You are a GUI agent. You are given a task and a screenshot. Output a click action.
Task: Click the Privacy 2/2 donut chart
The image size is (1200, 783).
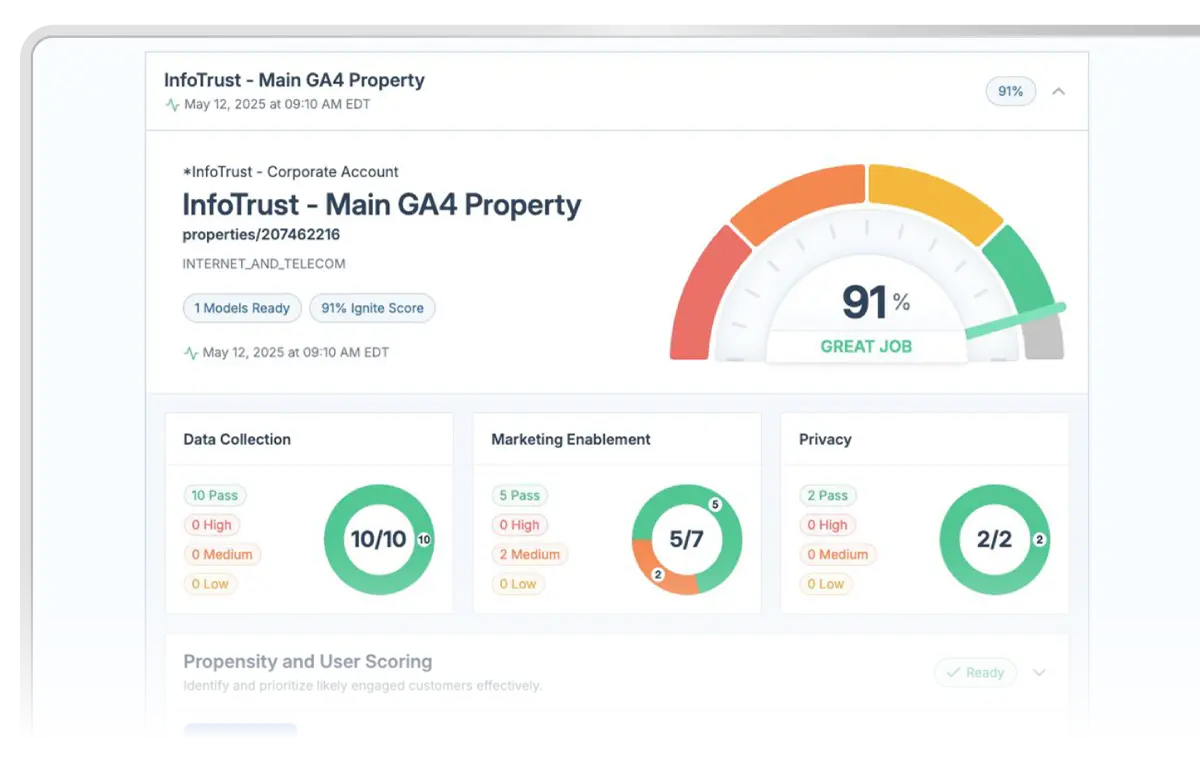[x=994, y=540]
